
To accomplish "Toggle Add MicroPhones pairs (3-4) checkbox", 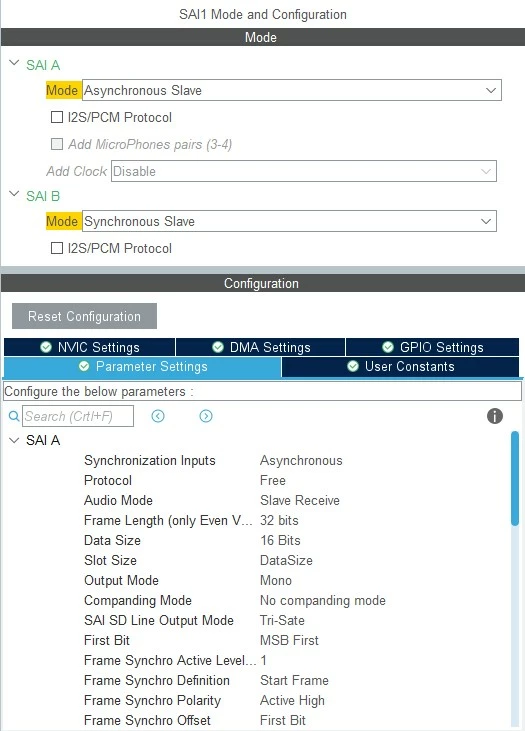I will tap(57, 144).
